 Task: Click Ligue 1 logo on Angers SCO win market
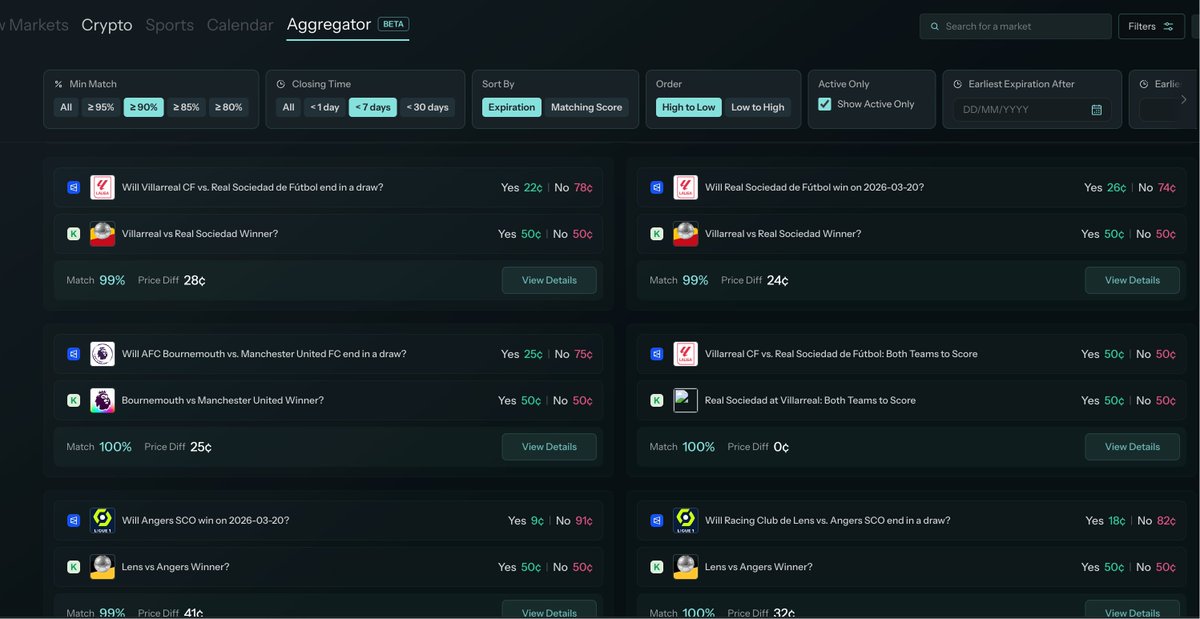pos(103,520)
